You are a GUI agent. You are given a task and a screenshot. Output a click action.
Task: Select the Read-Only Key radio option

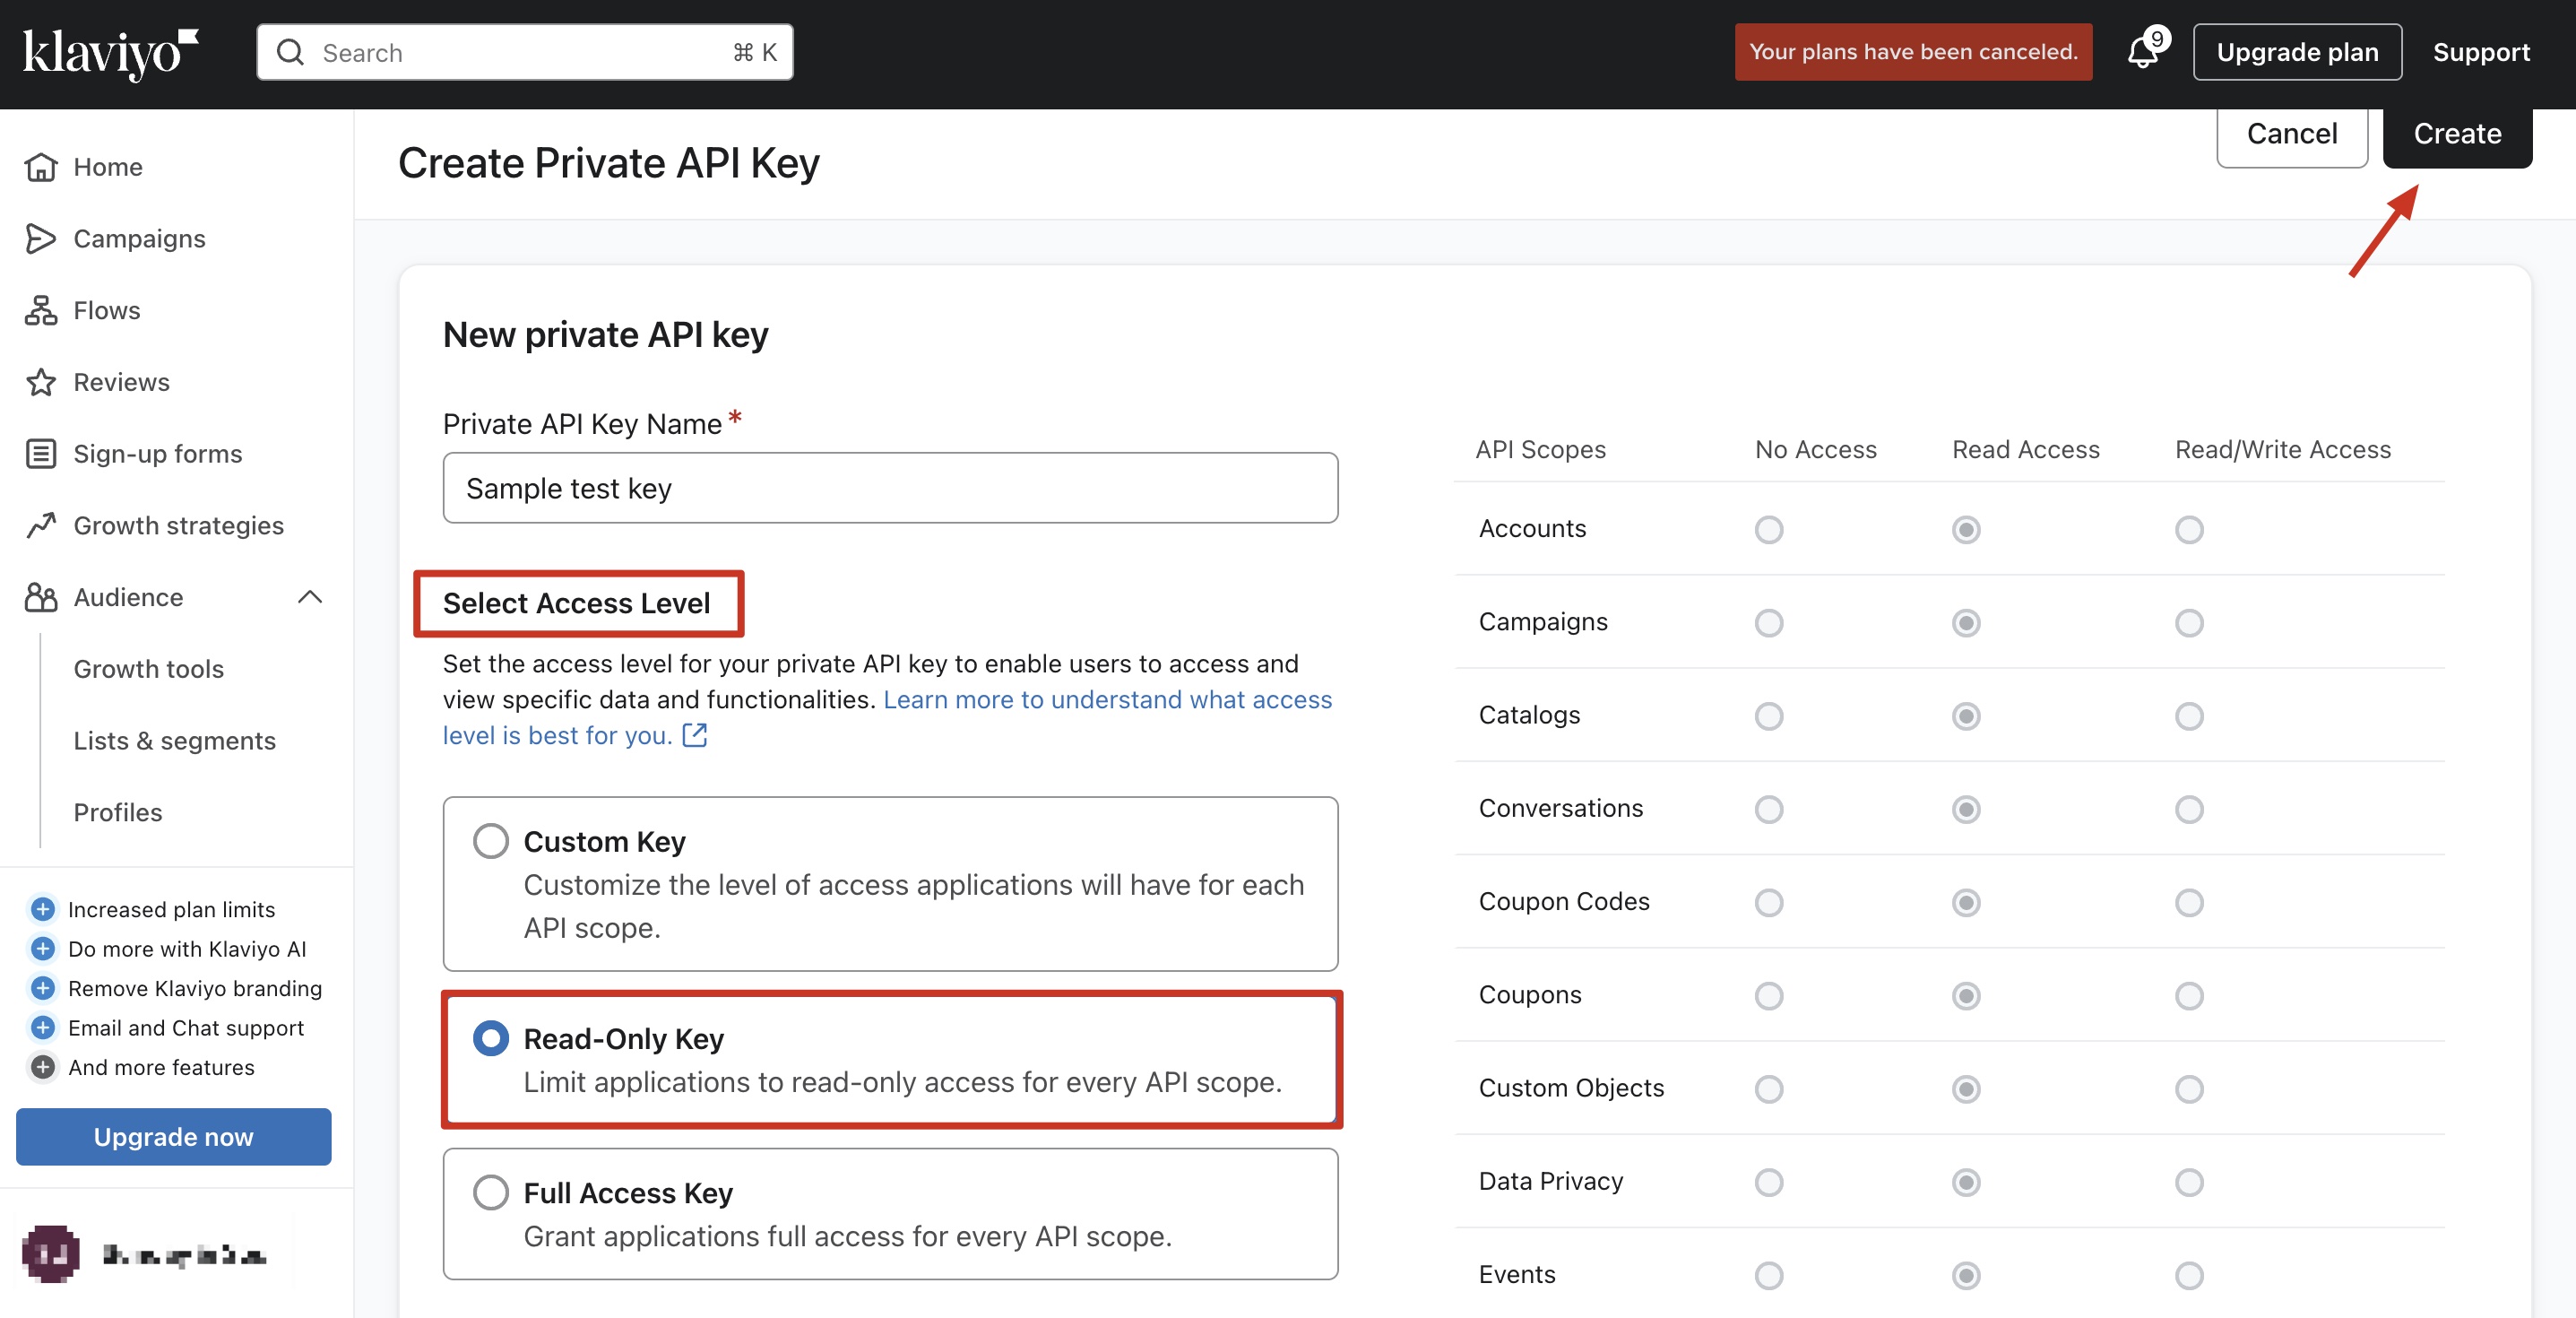point(490,1039)
